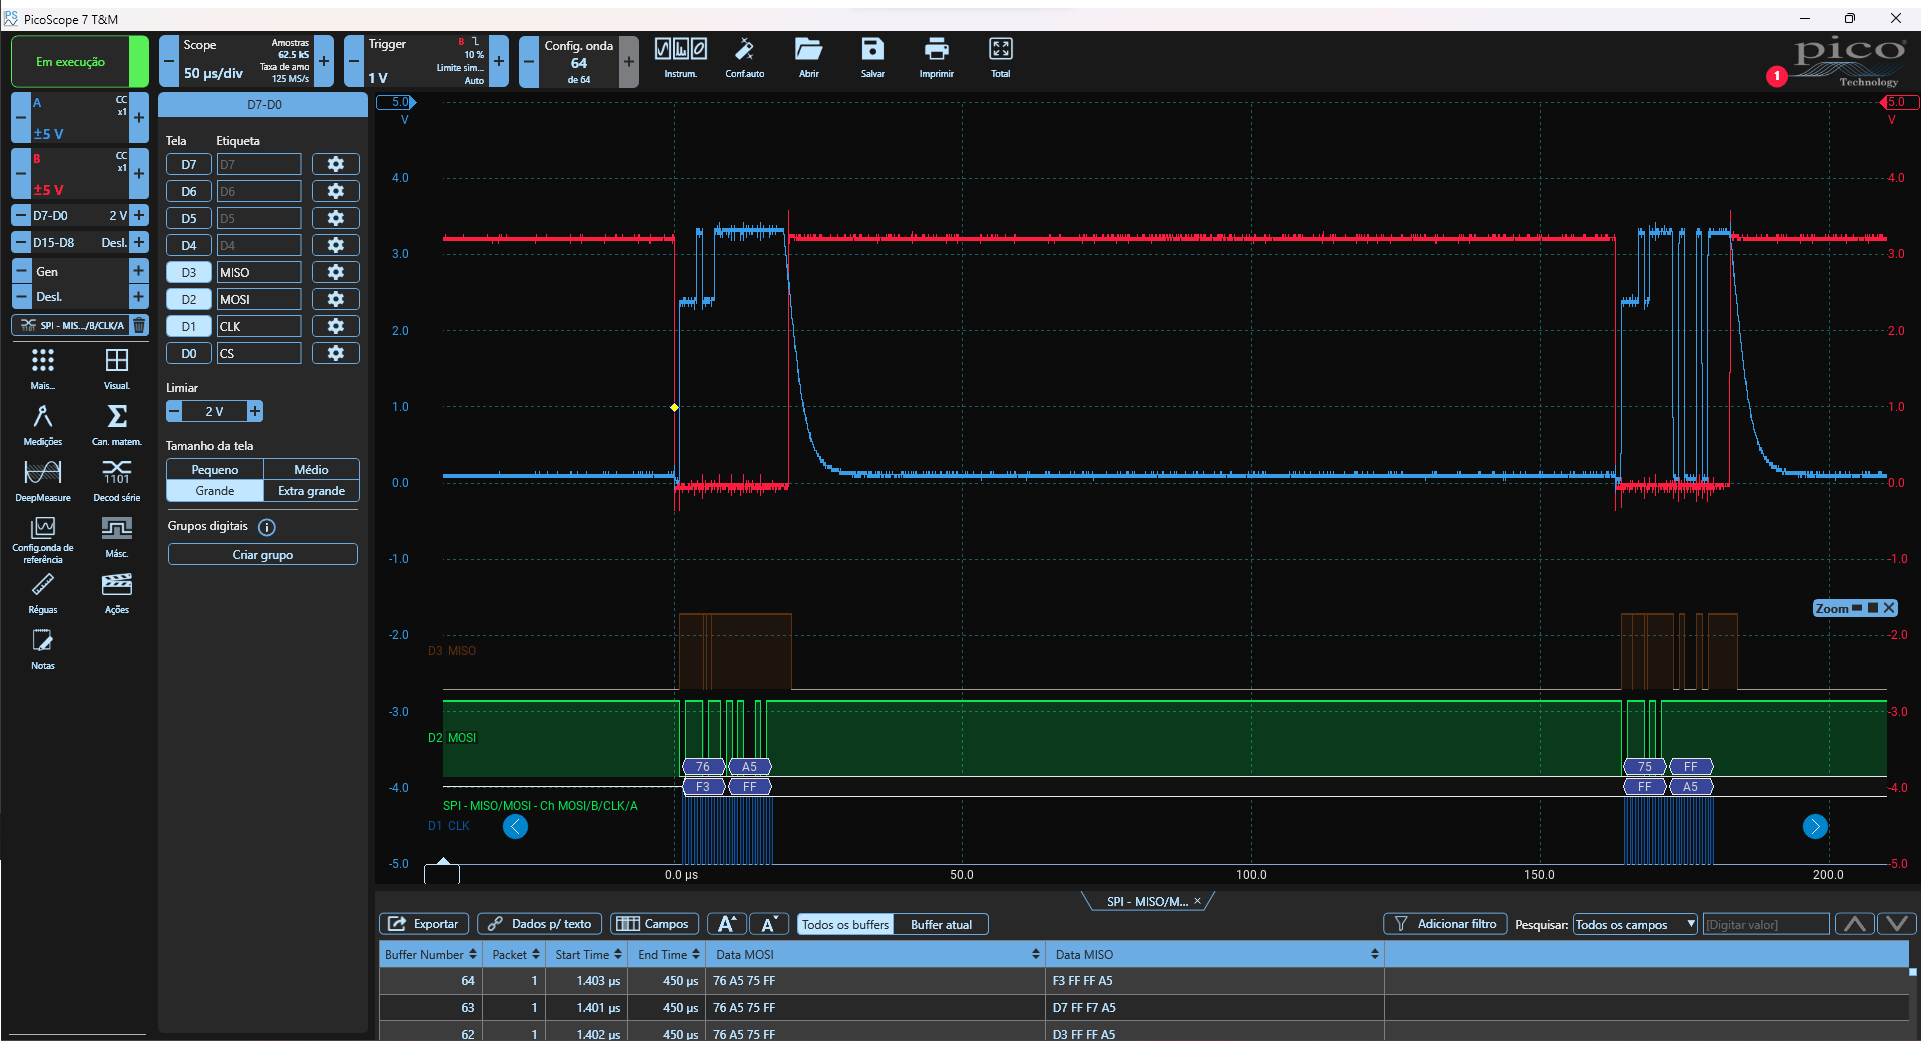The height and width of the screenshot is (1041, 1921).
Task: Toggle digital channel D3
Action: pos(189,272)
